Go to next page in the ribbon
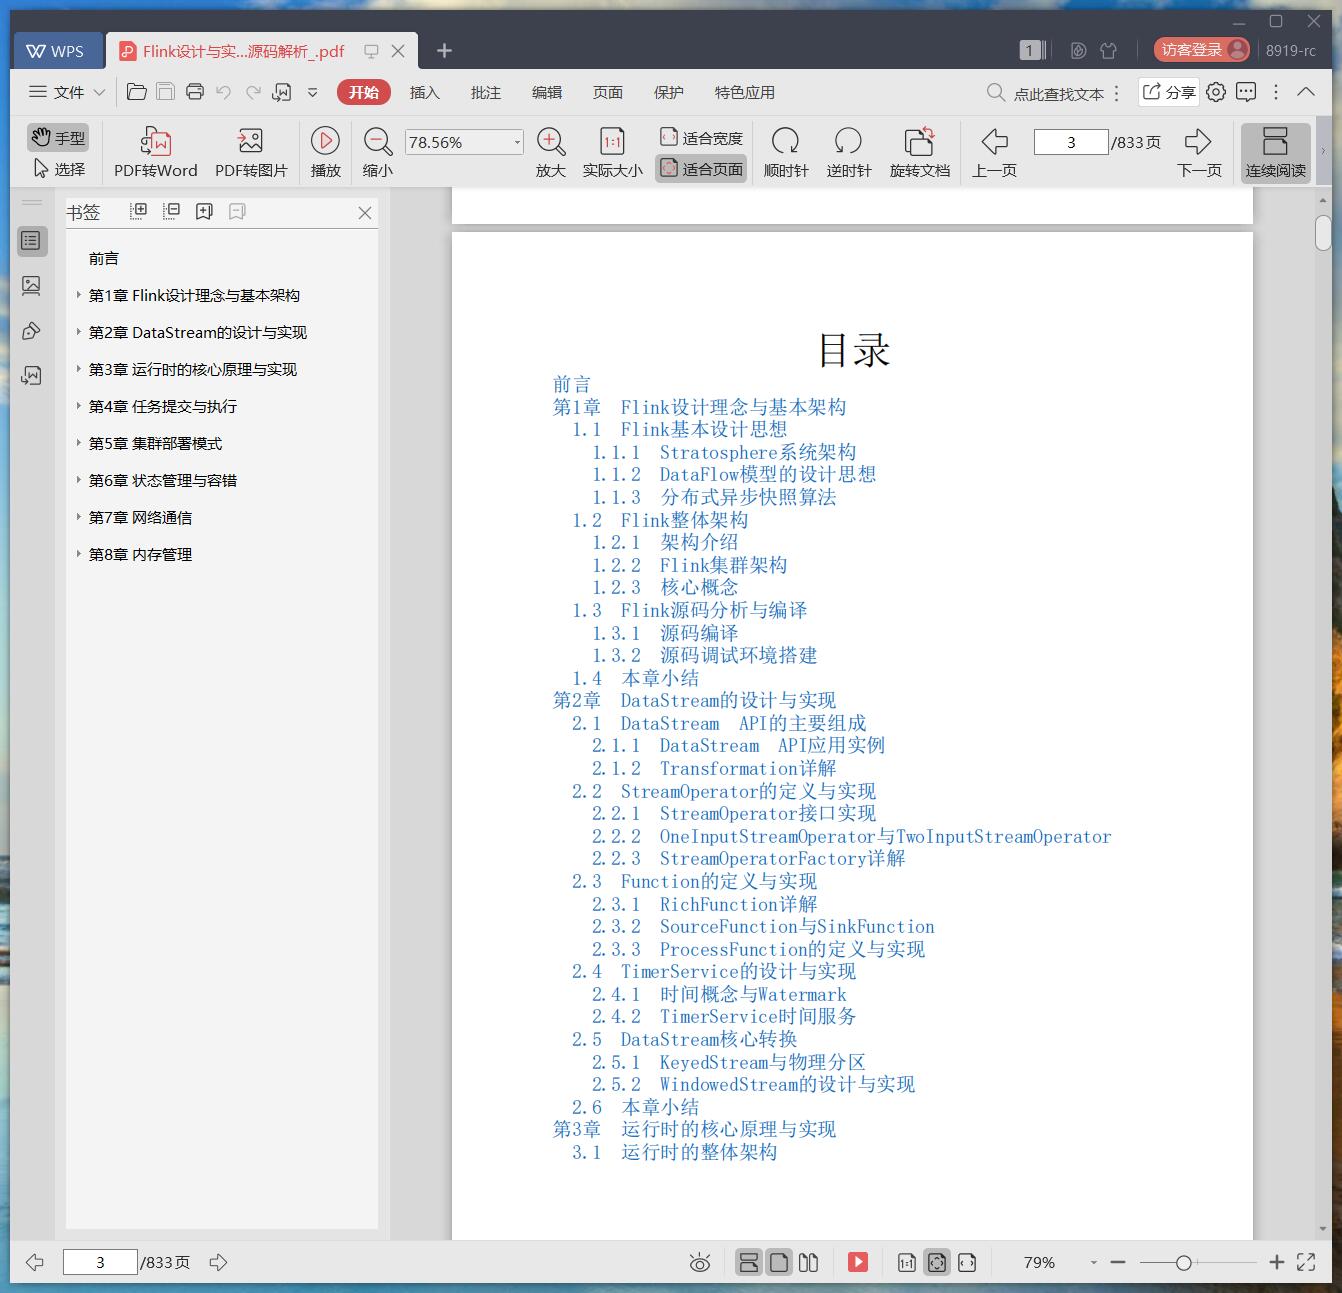Image resolution: width=1342 pixels, height=1293 pixels. 1199,153
